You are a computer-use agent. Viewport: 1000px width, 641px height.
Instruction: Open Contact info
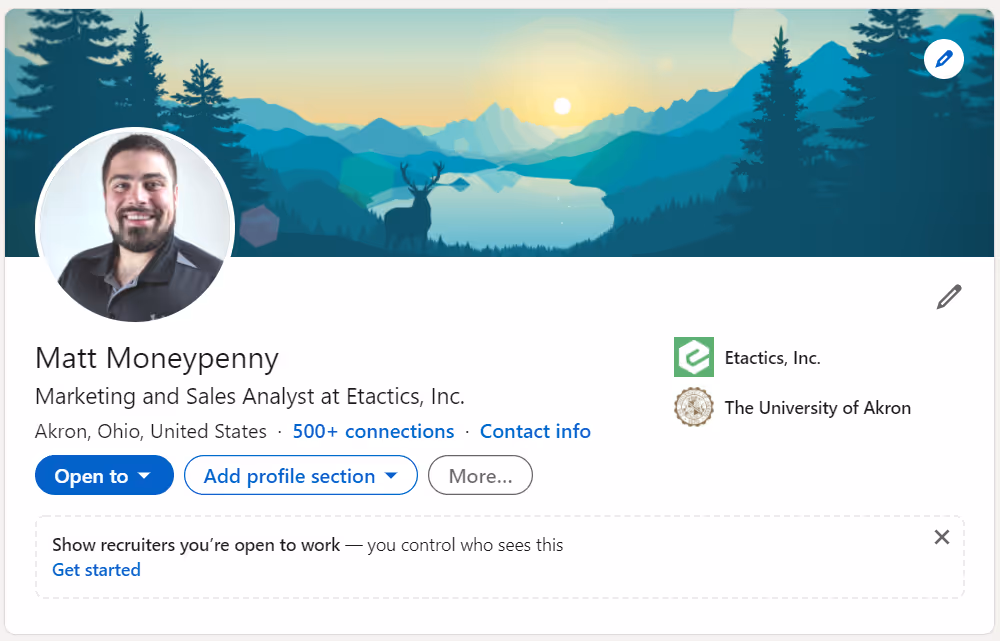tap(535, 431)
